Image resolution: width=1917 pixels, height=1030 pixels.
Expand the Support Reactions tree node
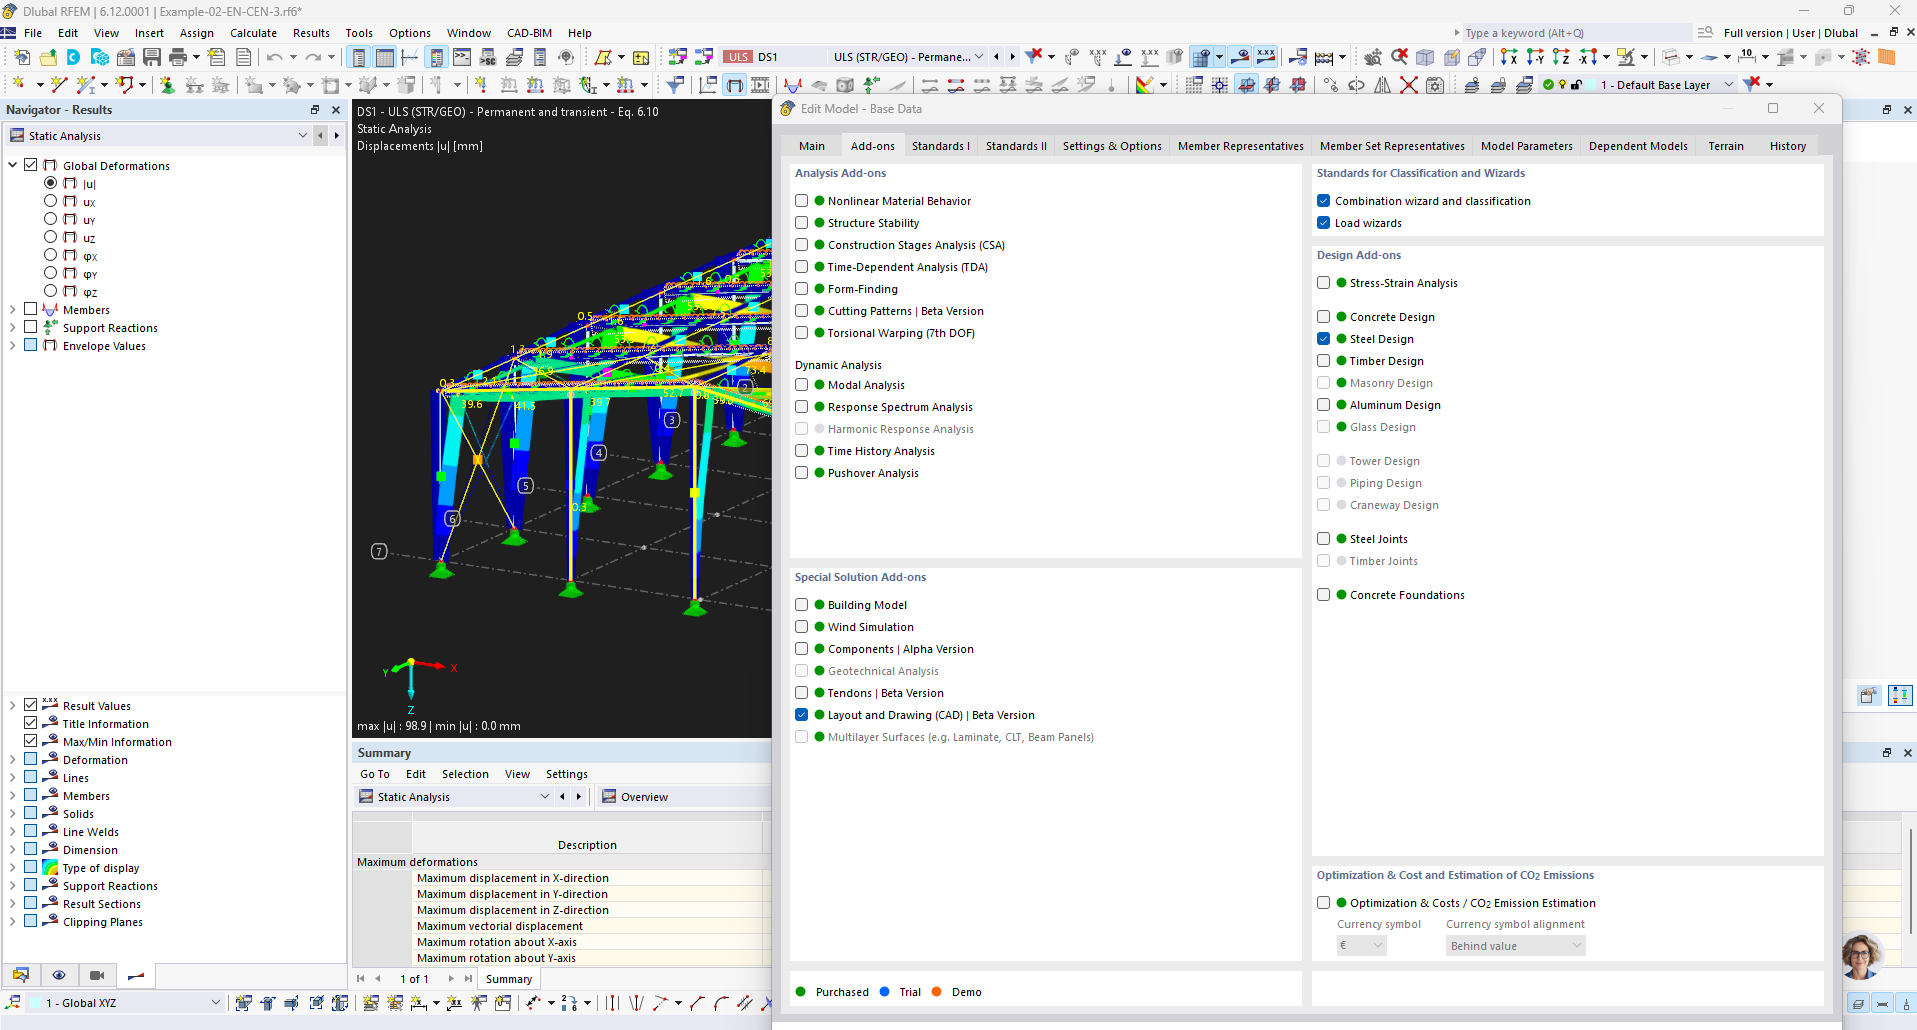(x=13, y=328)
